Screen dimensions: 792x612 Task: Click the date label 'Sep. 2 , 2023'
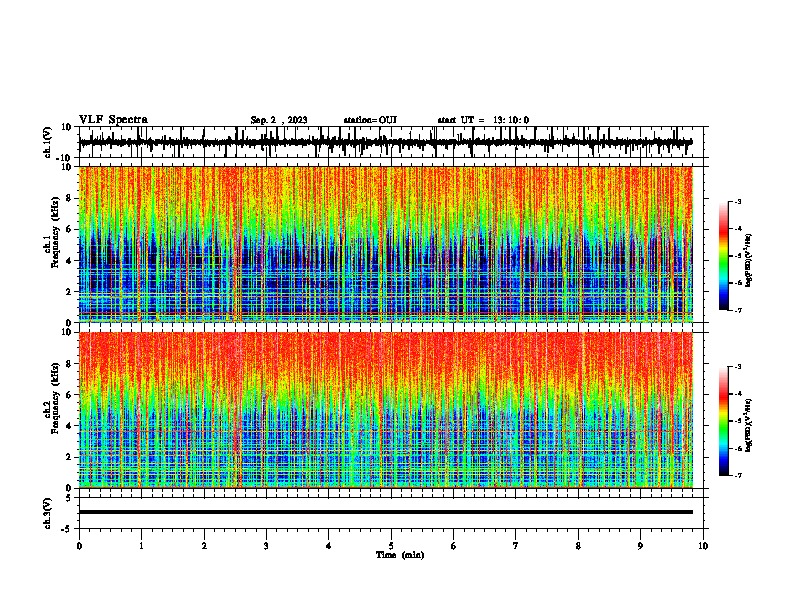[x=279, y=120]
